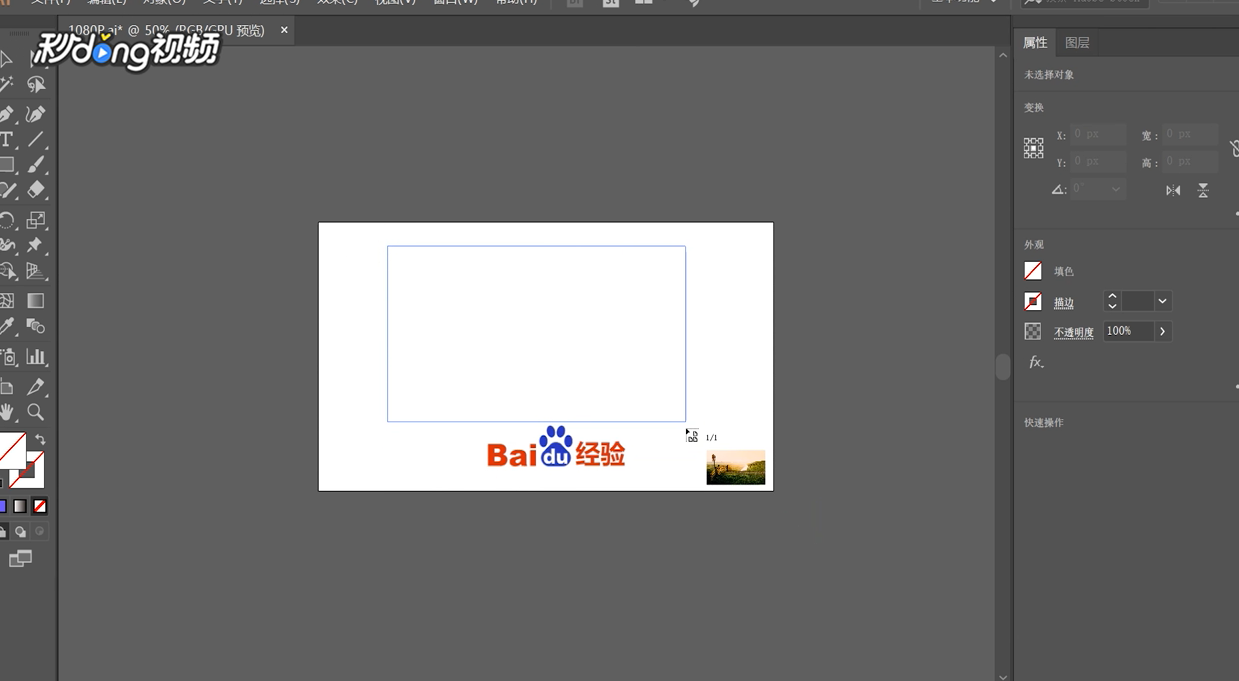Select the Mesh tool

point(7,301)
